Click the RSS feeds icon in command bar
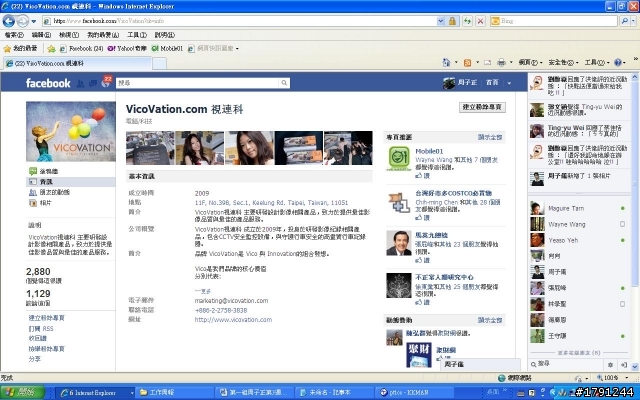This screenshot has height=400, width=640. click(467, 63)
